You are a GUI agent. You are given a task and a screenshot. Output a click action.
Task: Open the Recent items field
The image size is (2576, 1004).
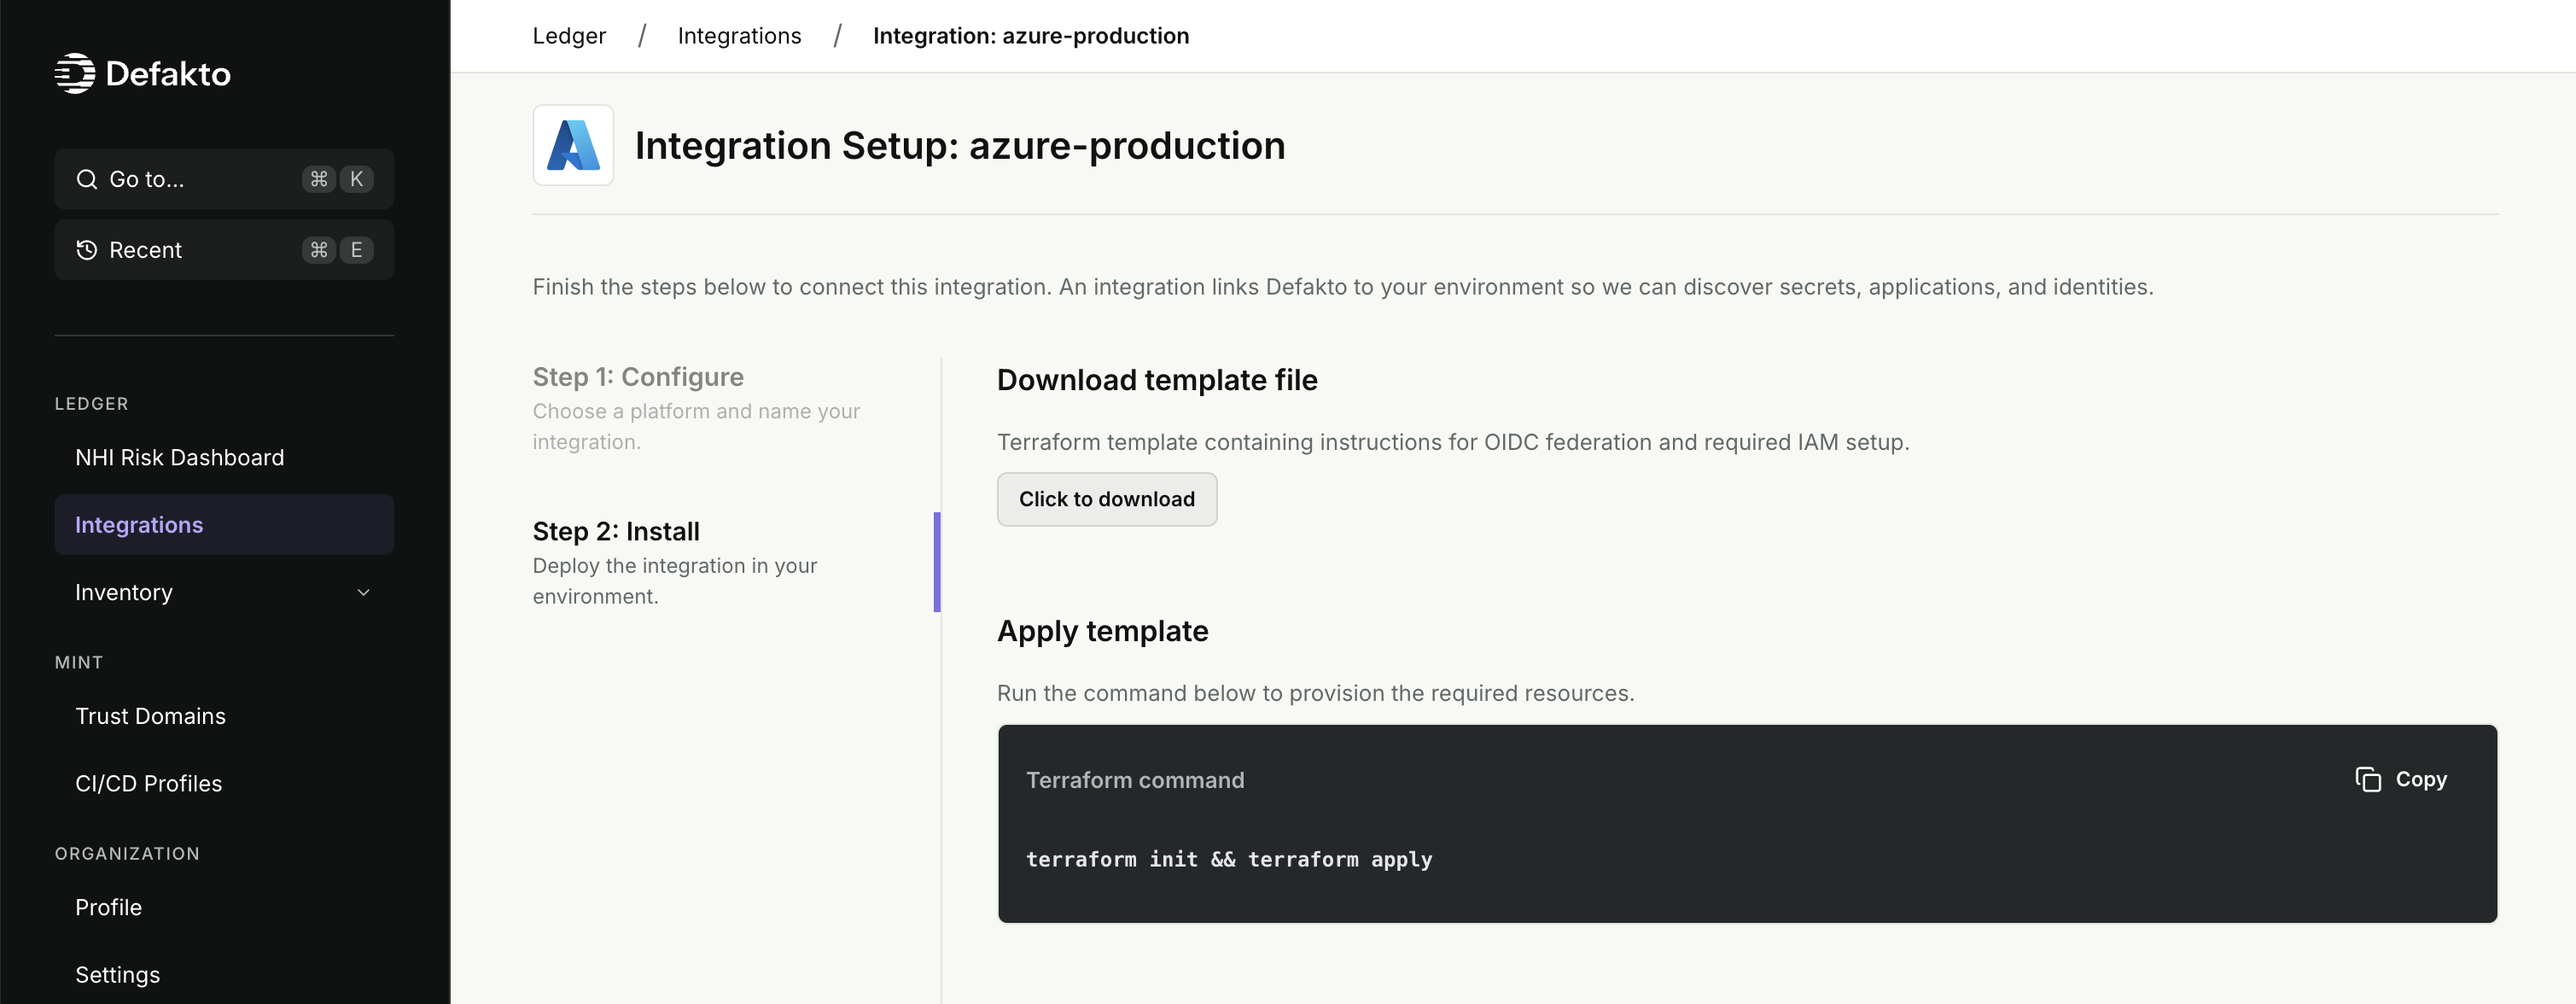coord(224,250)
